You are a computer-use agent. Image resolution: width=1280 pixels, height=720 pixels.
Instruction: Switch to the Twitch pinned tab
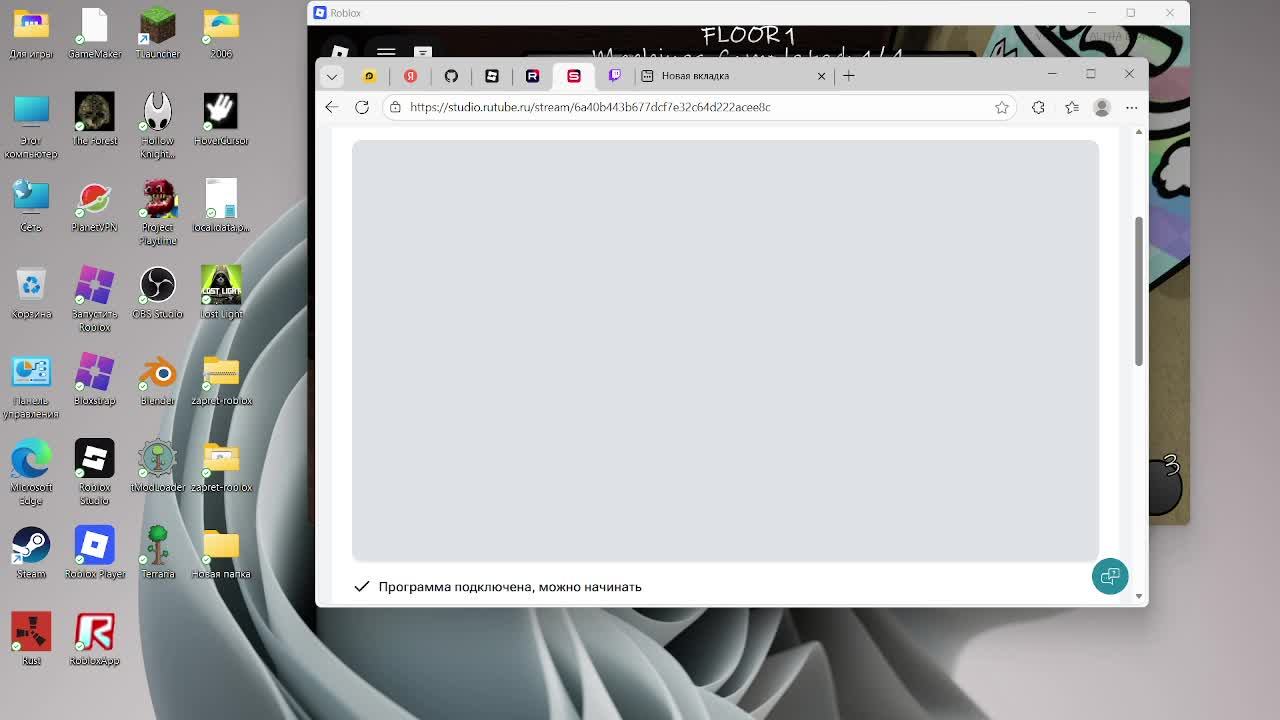[x=614, y=76]
